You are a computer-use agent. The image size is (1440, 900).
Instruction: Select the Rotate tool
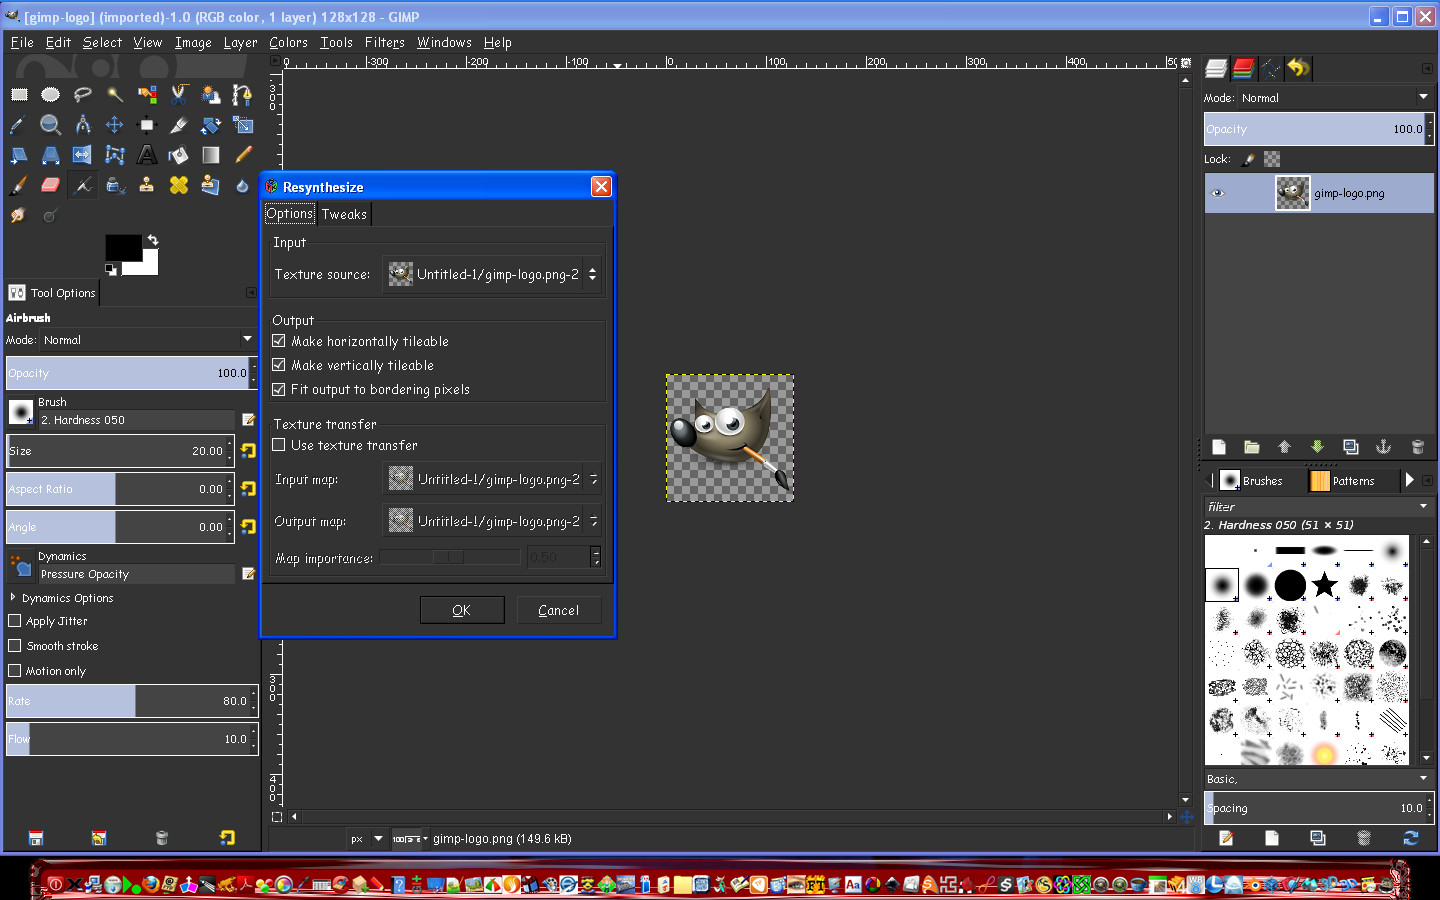211,125
